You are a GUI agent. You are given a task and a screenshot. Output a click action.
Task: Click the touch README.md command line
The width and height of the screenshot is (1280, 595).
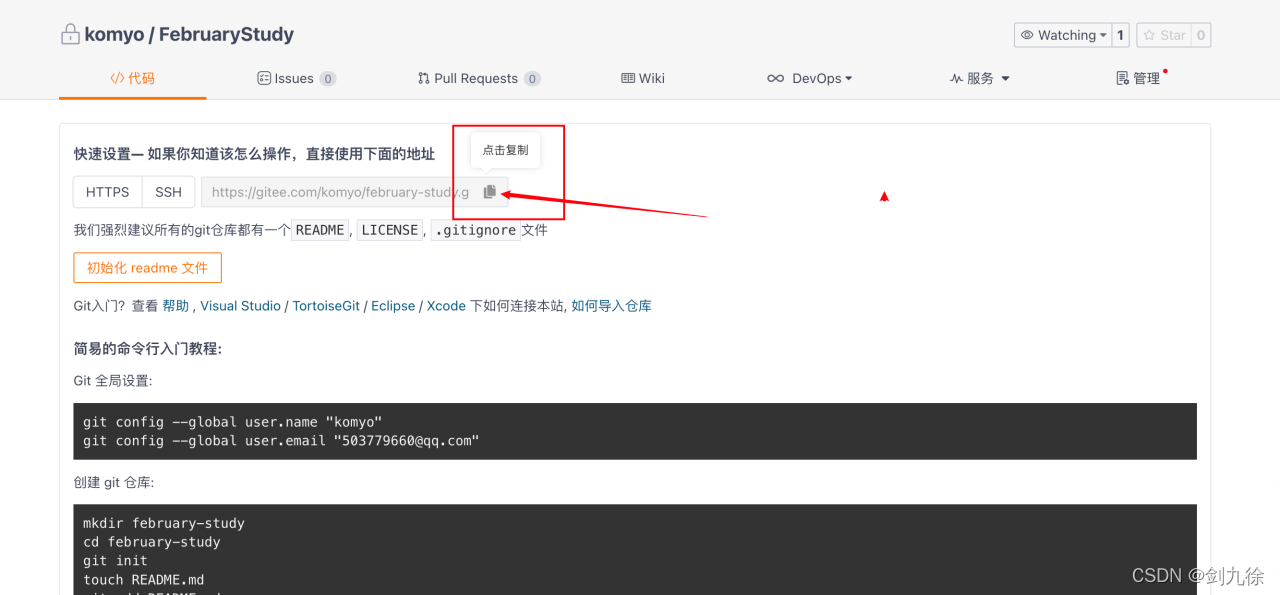coord(144,580)
